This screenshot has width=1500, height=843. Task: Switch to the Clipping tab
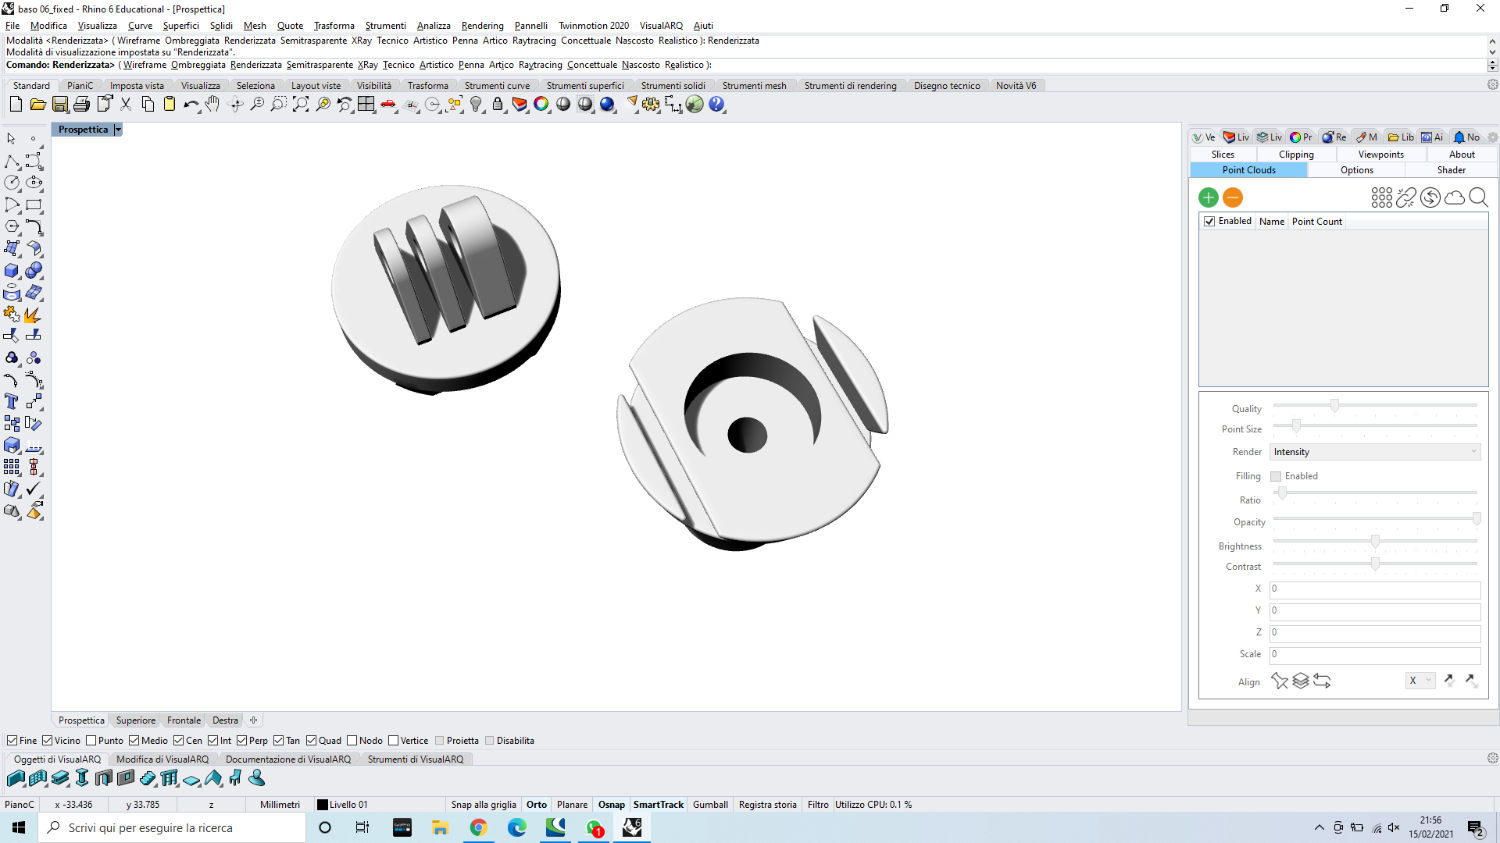click(1296, 155)
